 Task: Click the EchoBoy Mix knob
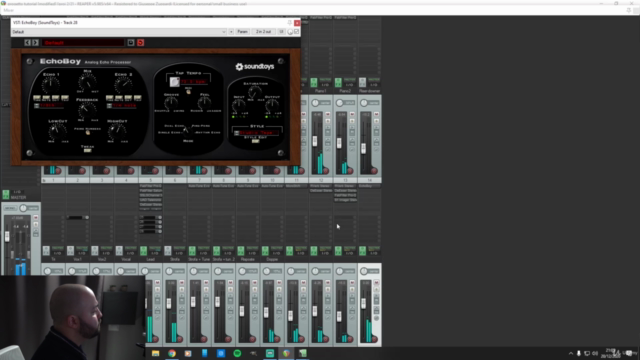87,82
